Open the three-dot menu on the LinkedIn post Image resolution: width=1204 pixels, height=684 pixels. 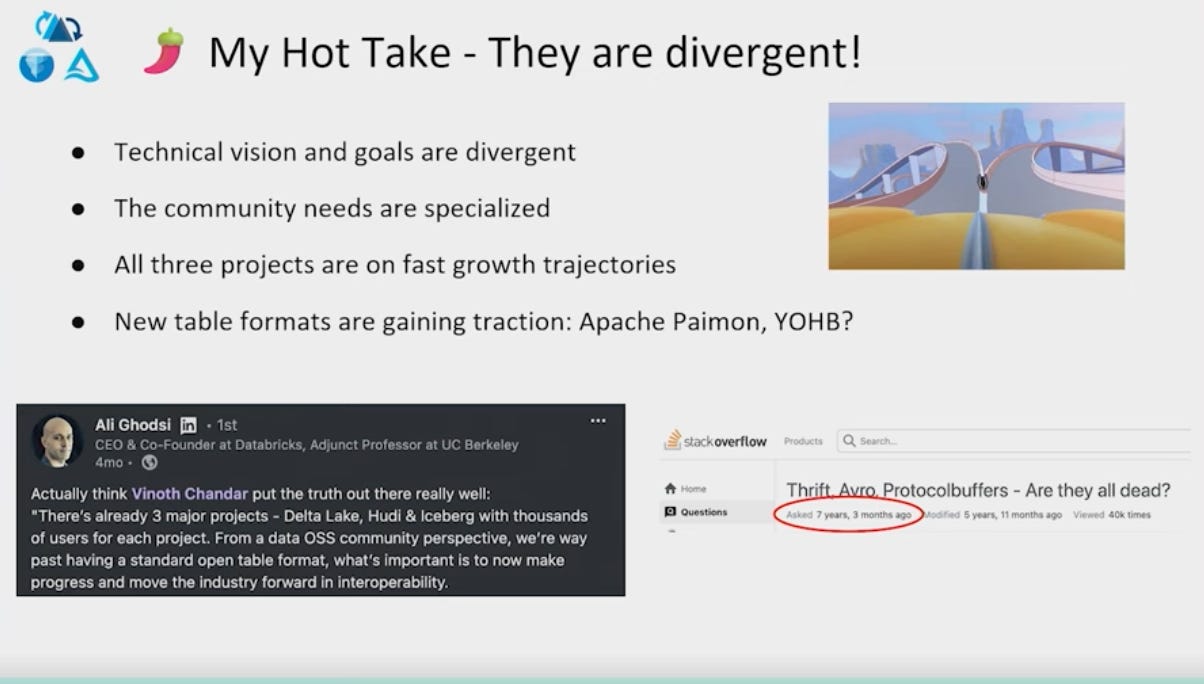point(598,421)
